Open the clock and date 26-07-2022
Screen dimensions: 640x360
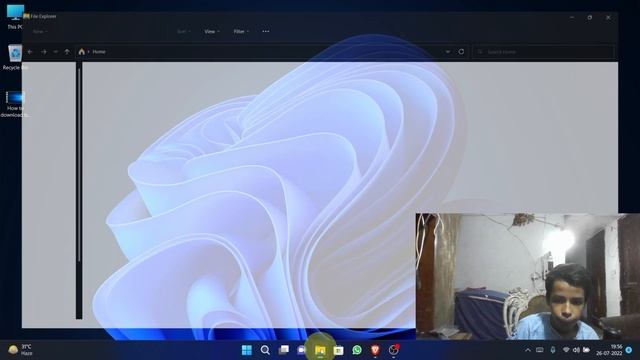pyautogui.click(x=609, y=350)
